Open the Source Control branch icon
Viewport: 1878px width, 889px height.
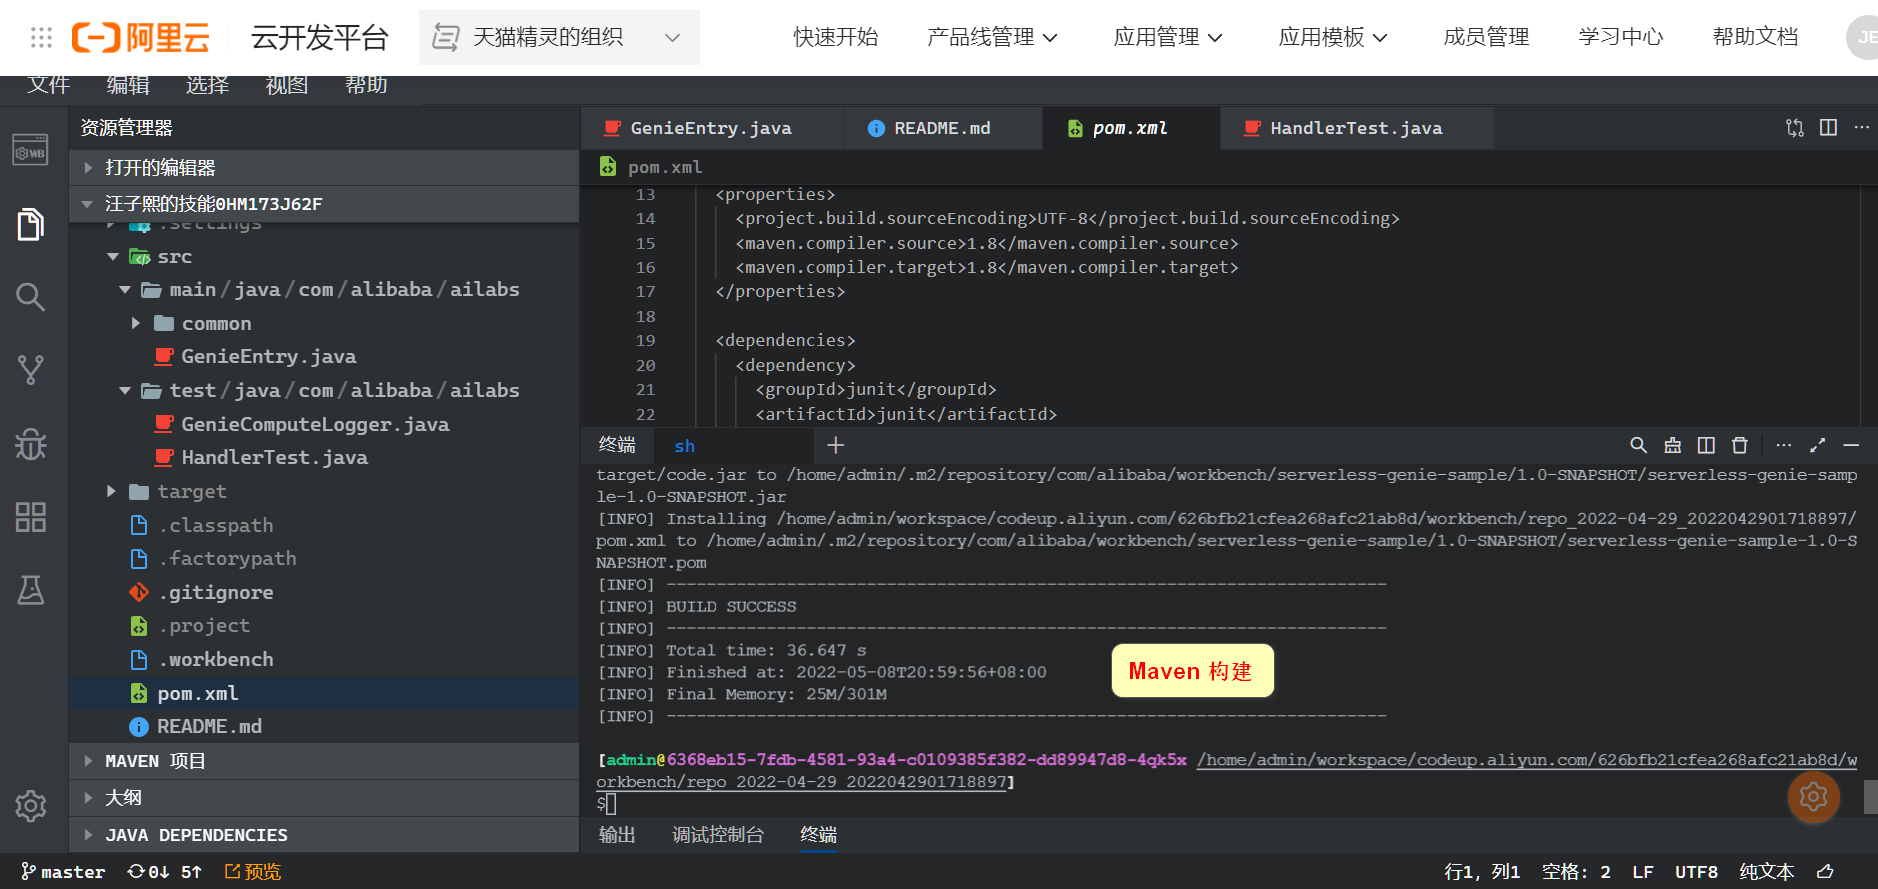pos(30,370)
